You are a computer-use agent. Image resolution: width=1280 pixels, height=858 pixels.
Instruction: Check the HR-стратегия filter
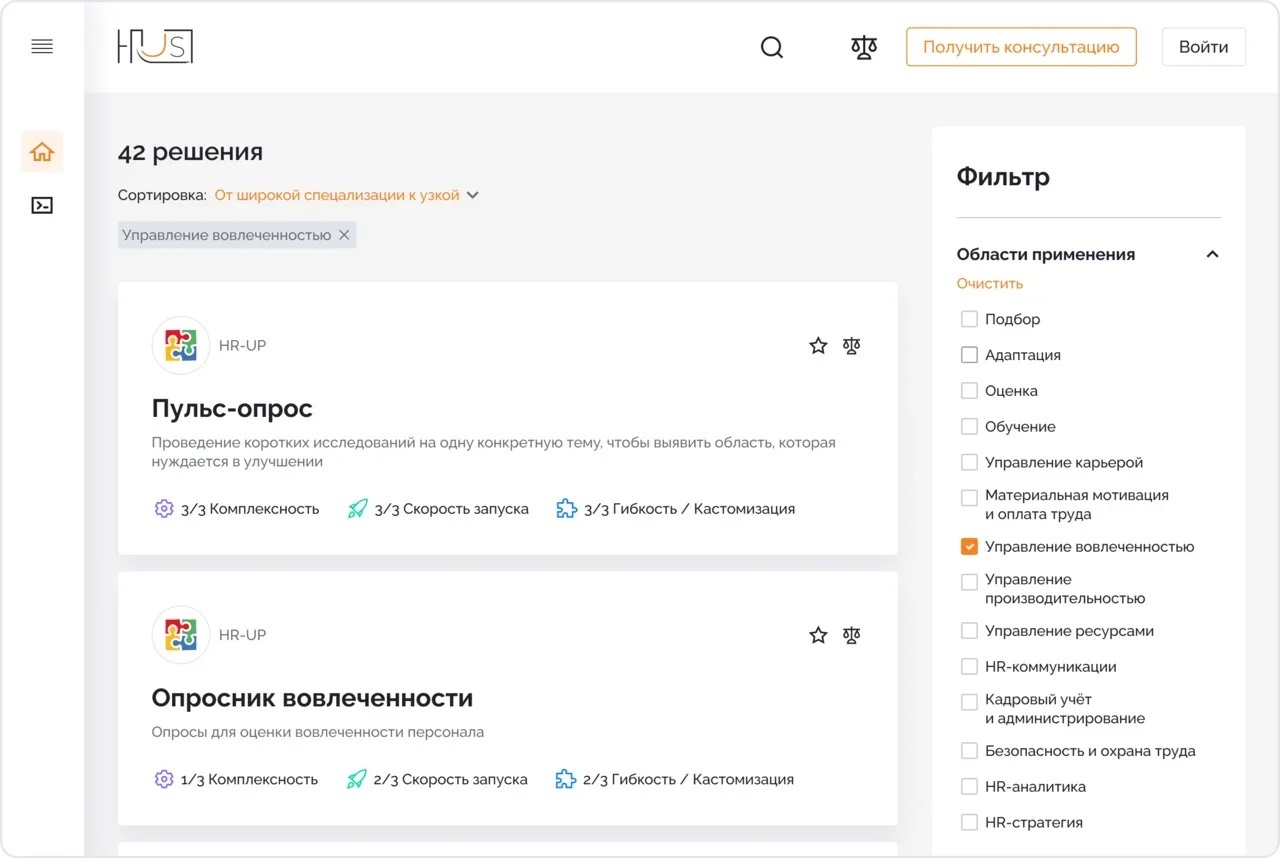969,822
